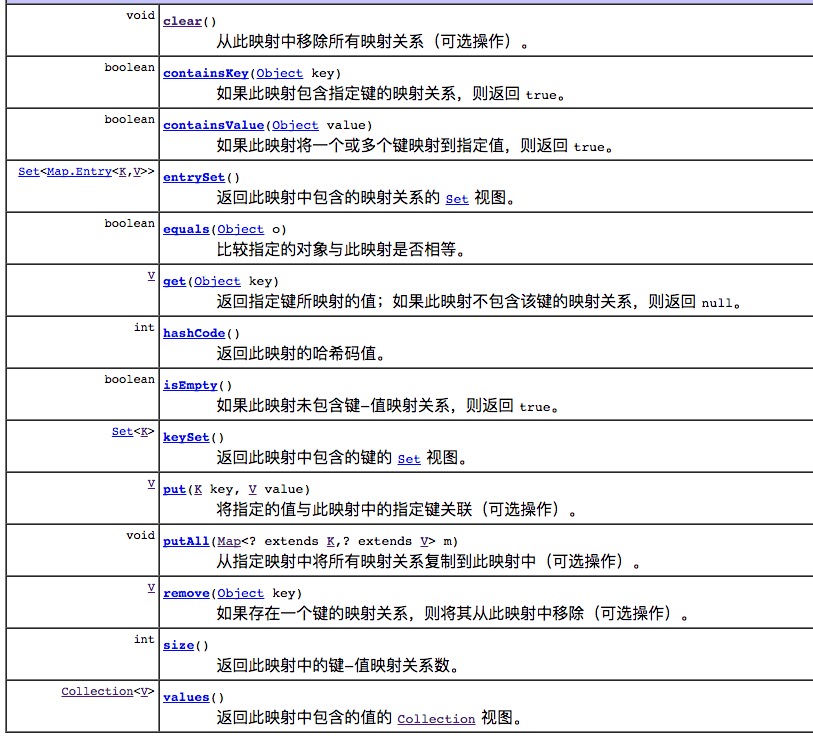Viewport: 813px width, 738px height.
Task: Open the equals method link
Action: click(x=186, y=229)
